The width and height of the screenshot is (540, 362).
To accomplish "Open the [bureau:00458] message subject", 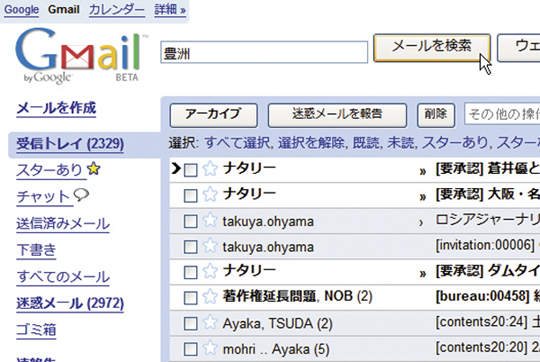I will click(488, 296).
